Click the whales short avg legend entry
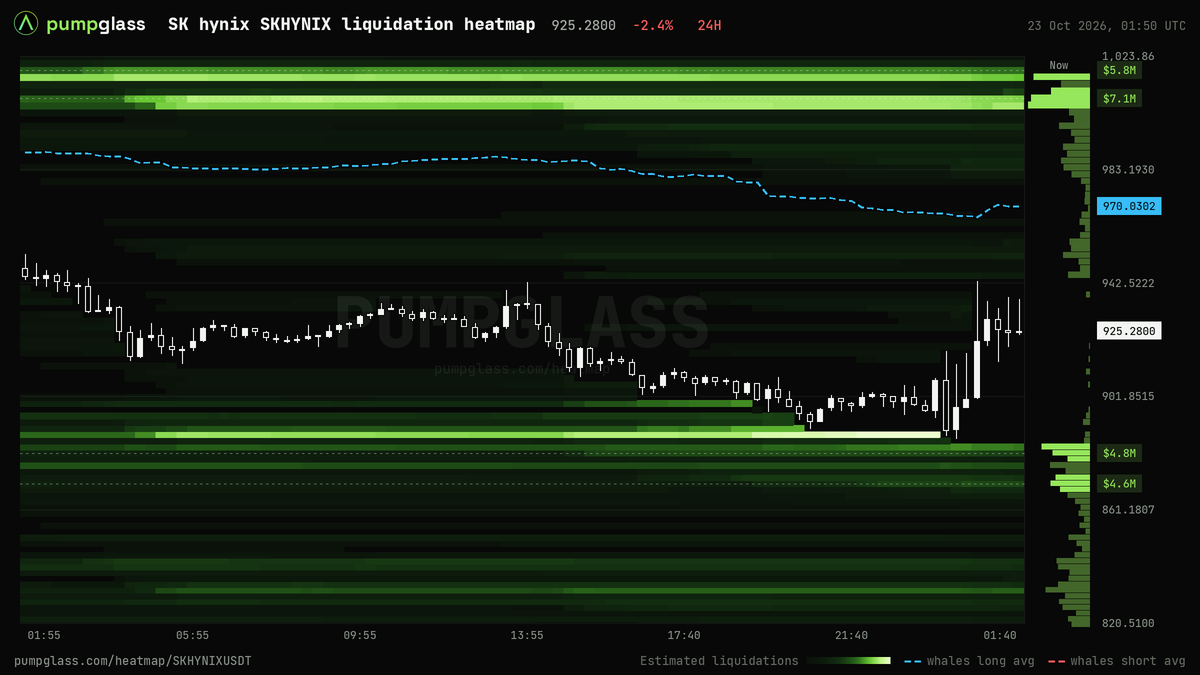The width and height of the screenshot is (1200, 675). [x=1116, y=661]
